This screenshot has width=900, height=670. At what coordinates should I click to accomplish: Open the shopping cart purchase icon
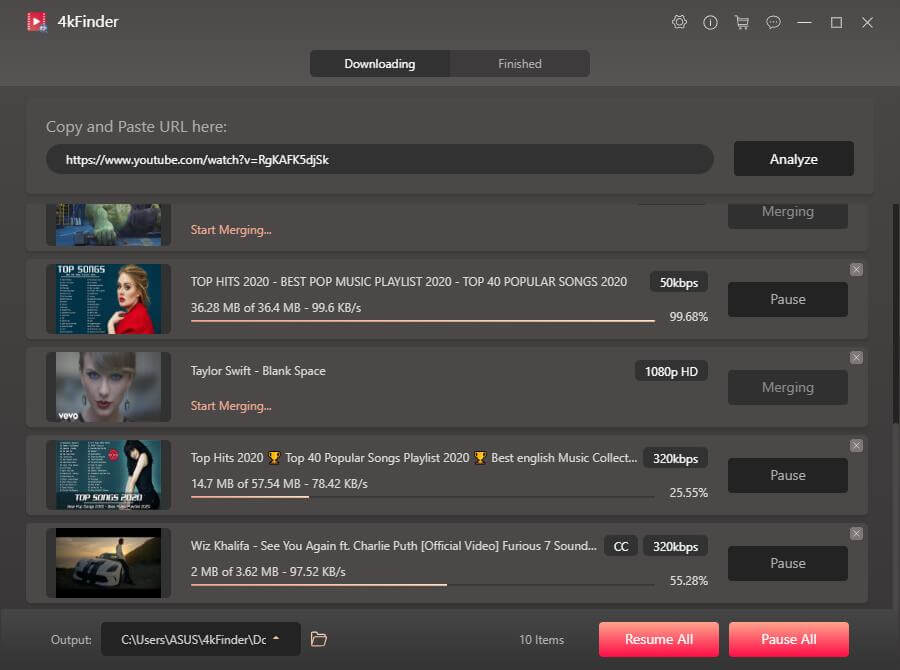(742, 22)
